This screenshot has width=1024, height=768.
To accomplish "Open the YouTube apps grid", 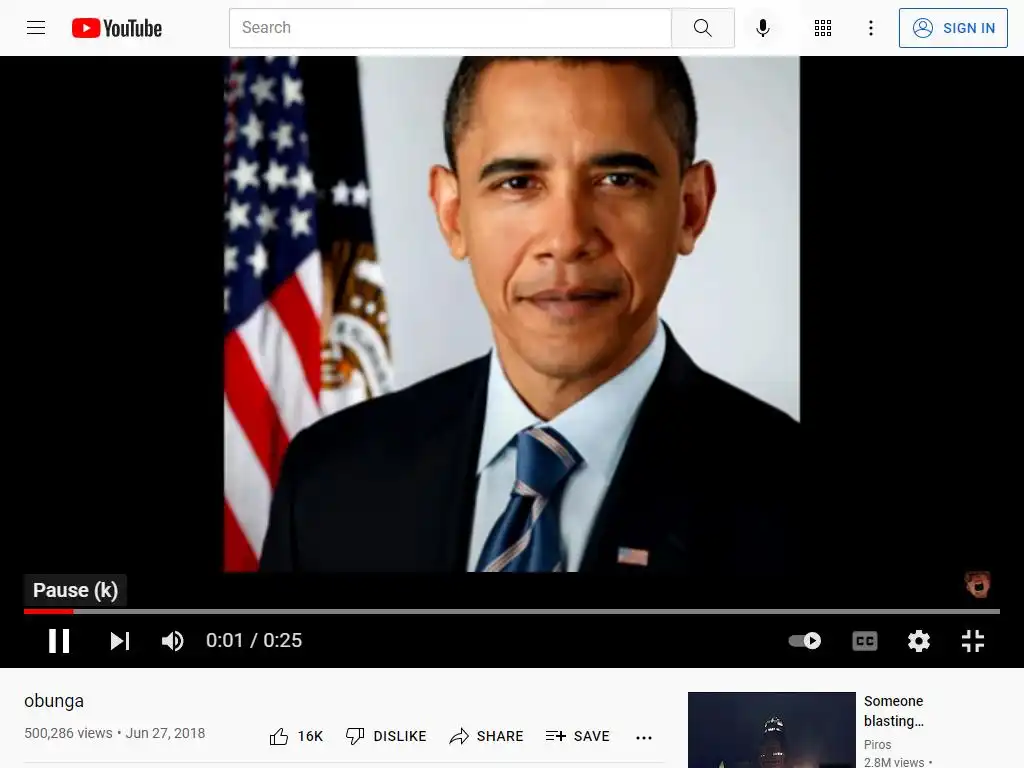I will [x=823, y=27].
